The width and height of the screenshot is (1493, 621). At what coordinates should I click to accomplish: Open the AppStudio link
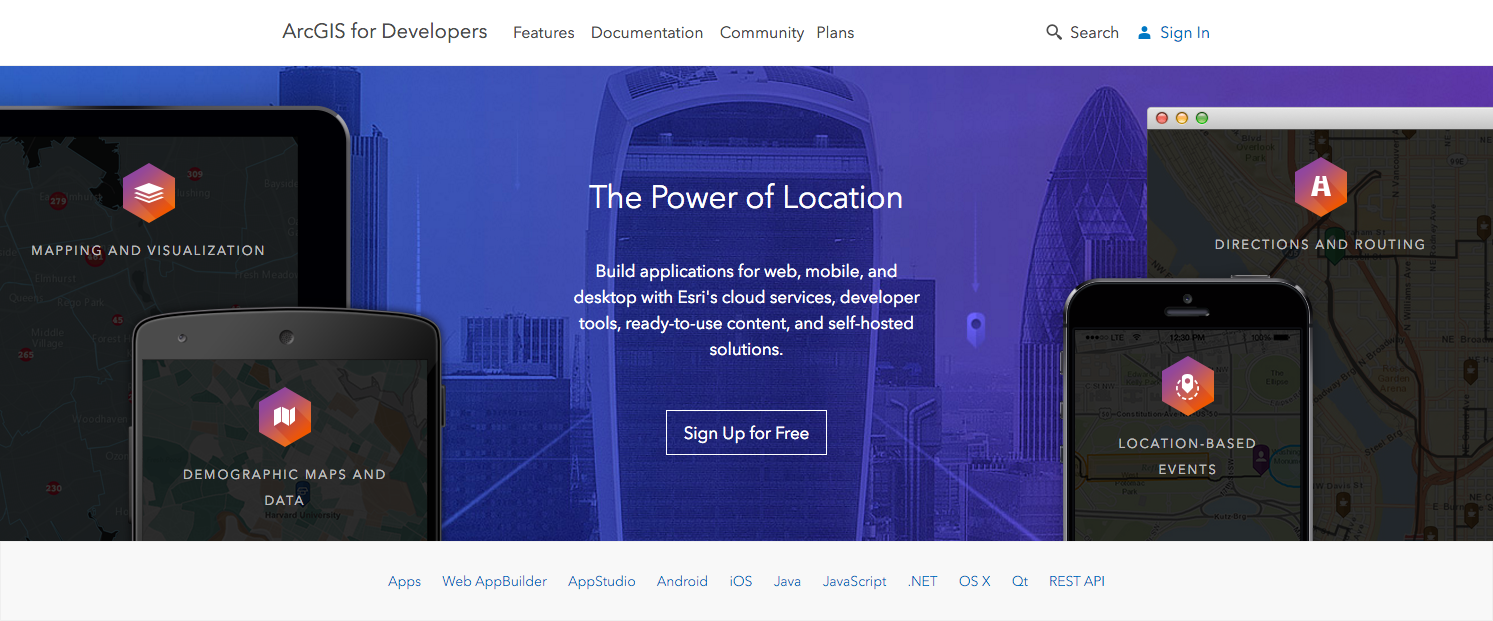[x=602, y=581]
